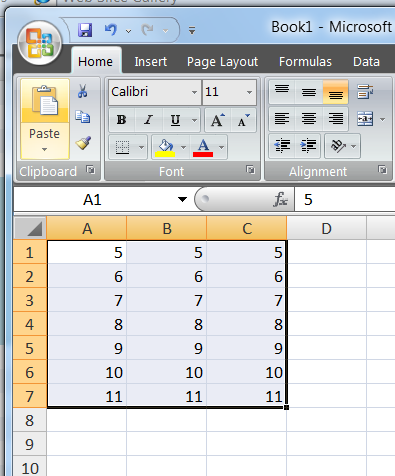
Task: Activate the Format Painter brush
Action: pyautogui.click(x=83, y=143)
